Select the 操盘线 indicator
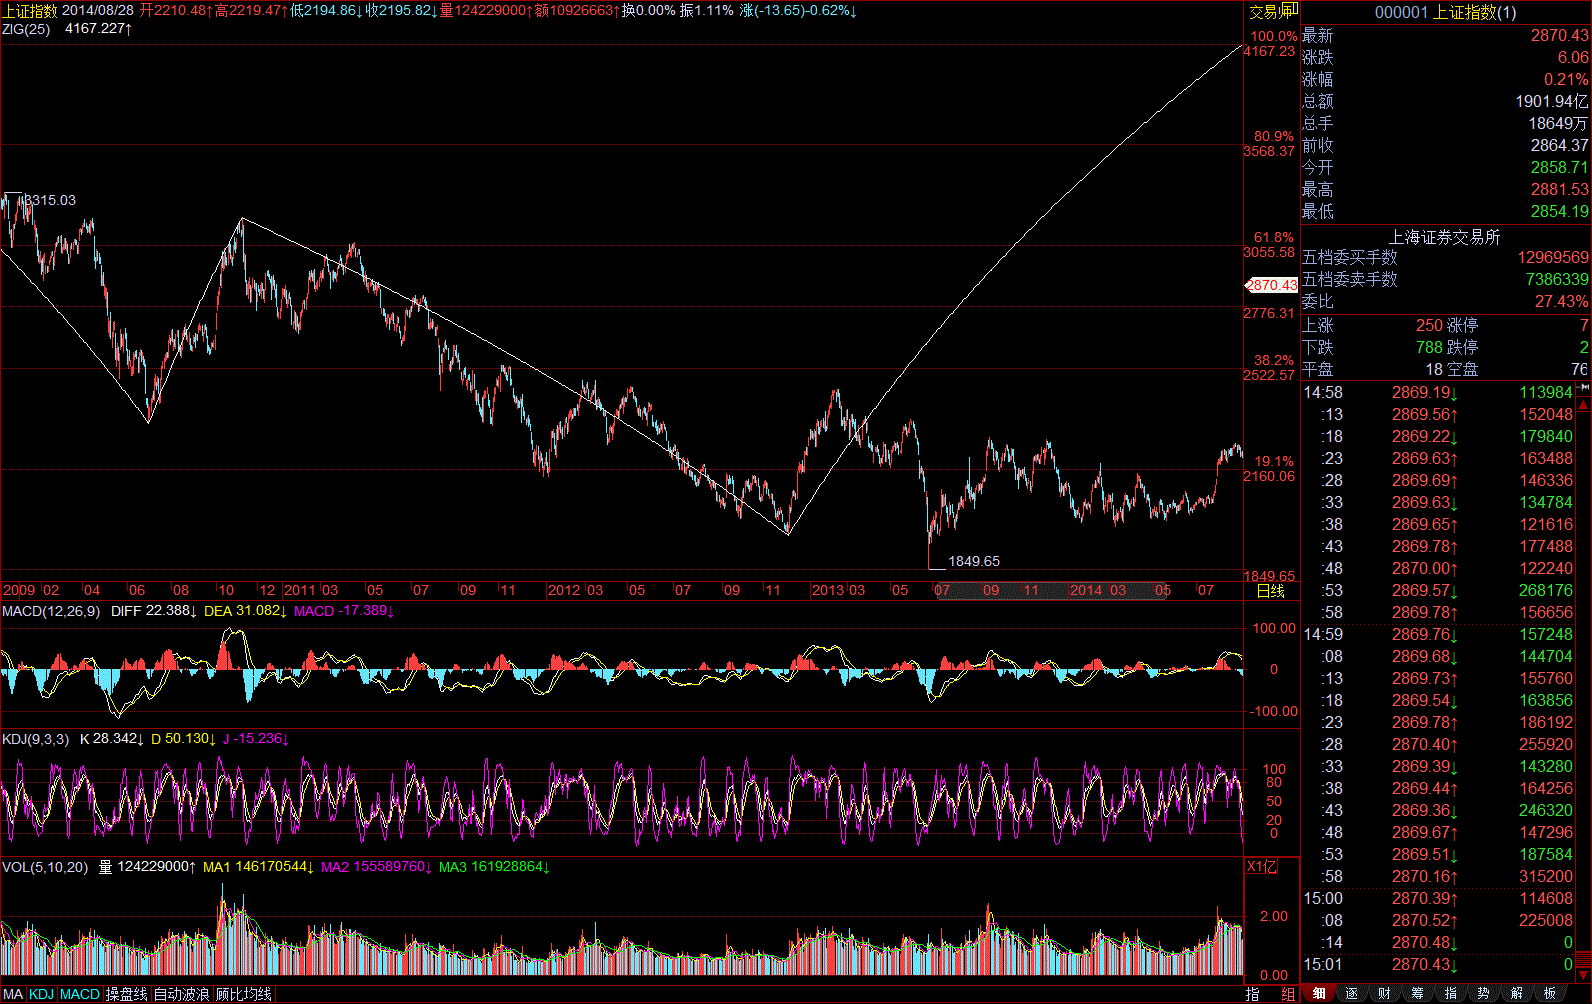Viewport: 1592px width, 1004px height. (x=127, y=994)
